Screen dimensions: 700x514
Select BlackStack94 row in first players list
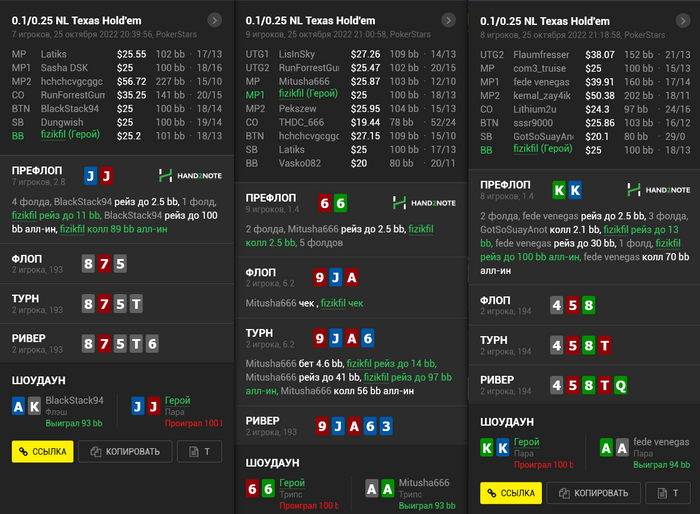pos(117,109)
